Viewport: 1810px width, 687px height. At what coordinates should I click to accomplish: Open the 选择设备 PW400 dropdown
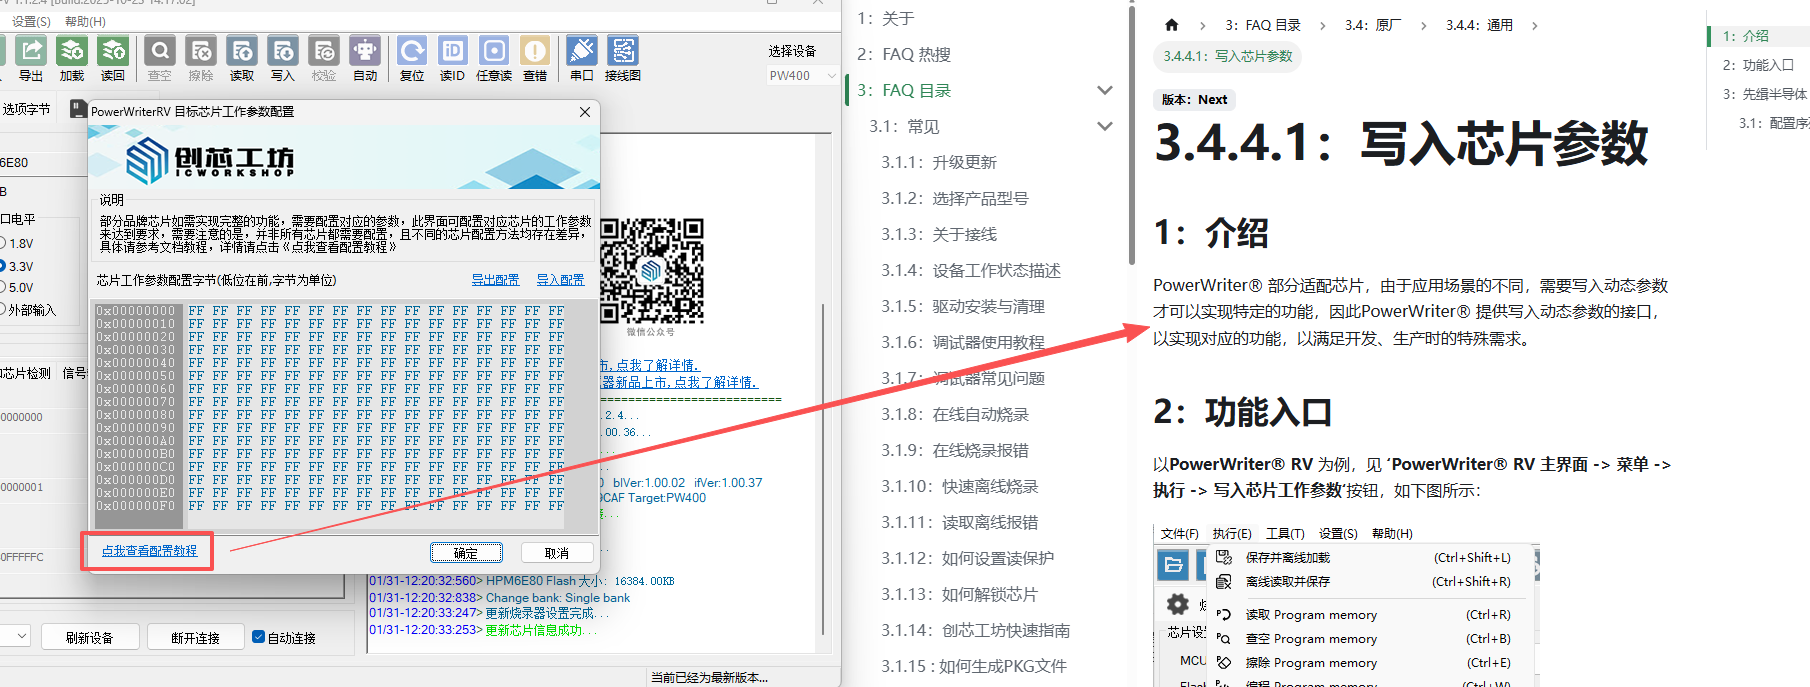pyautogui.click(x=802, y=76)
